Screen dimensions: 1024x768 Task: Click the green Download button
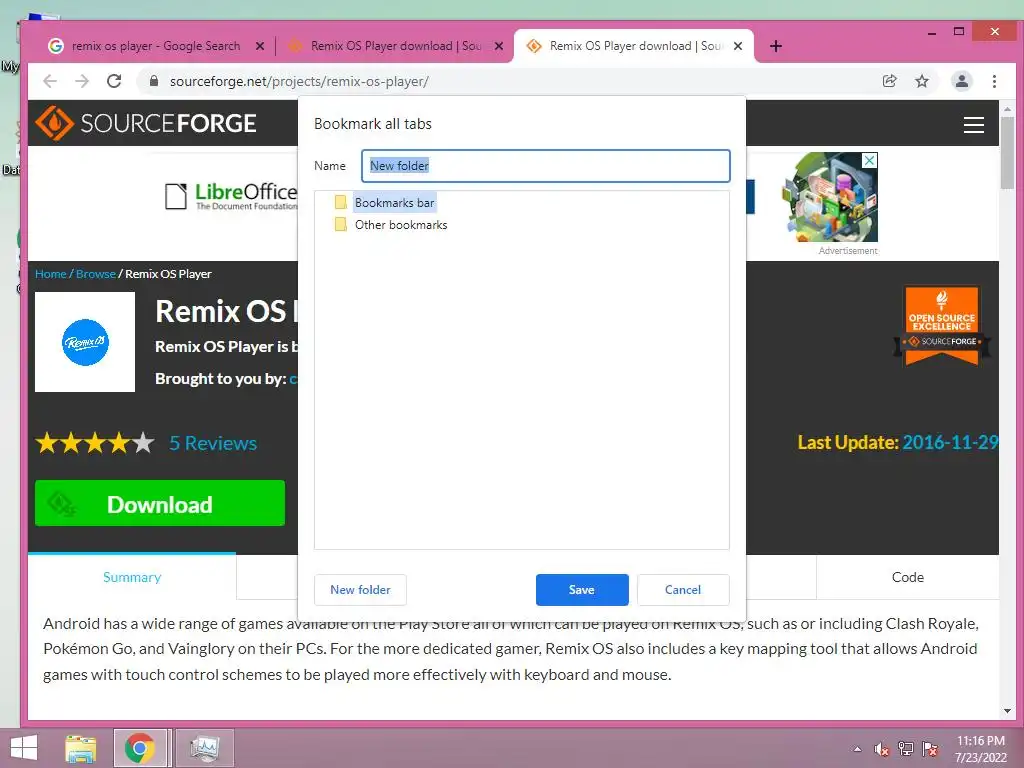160,504
